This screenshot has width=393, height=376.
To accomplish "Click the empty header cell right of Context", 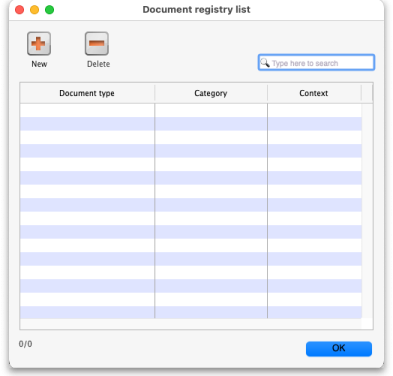I will pyautogui.click(x=367, y=93).
